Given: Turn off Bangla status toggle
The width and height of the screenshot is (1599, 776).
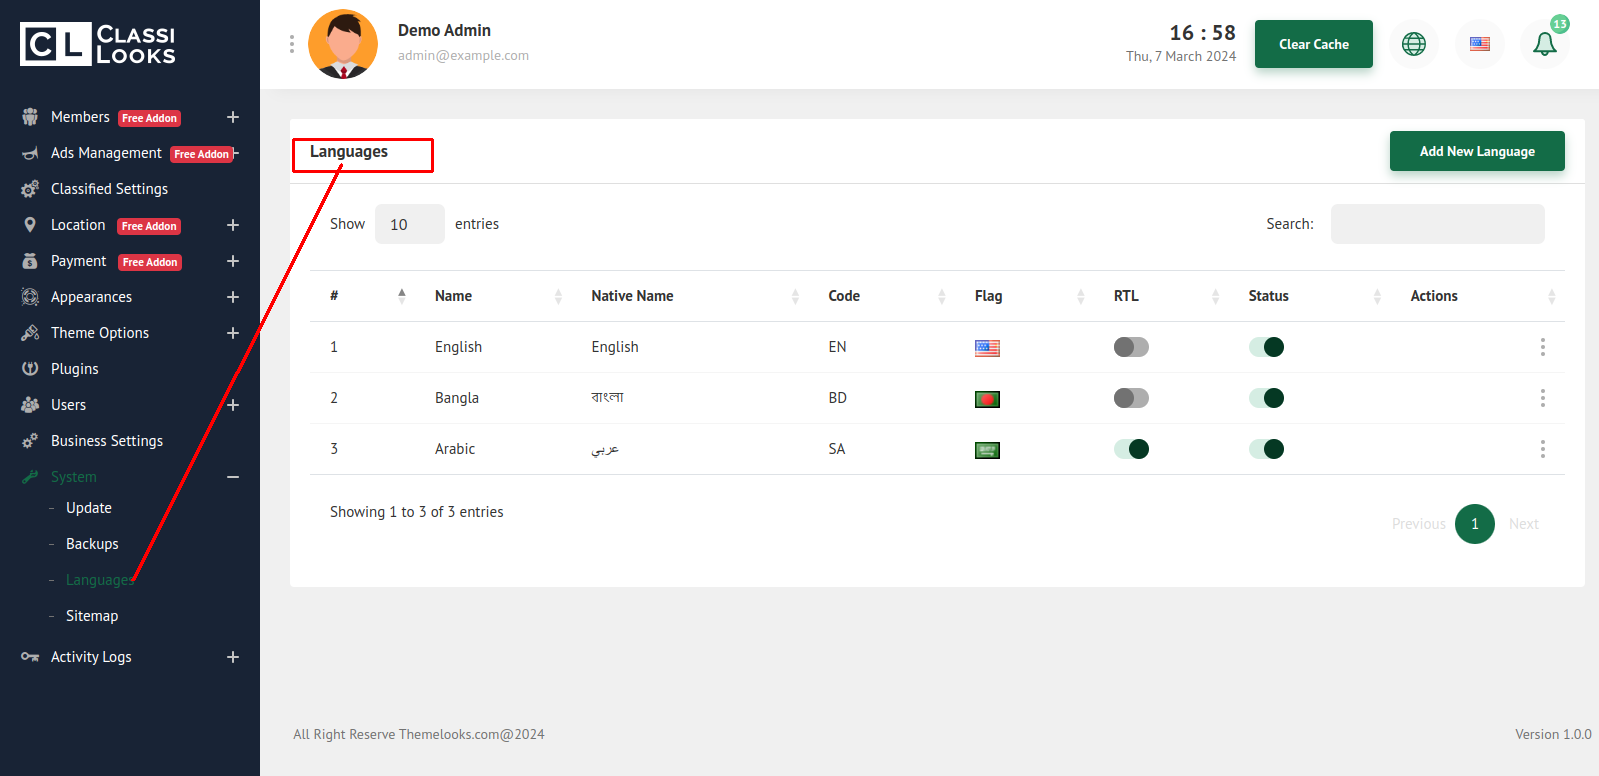Looking at the screenshot, I should click(1266, 398).
